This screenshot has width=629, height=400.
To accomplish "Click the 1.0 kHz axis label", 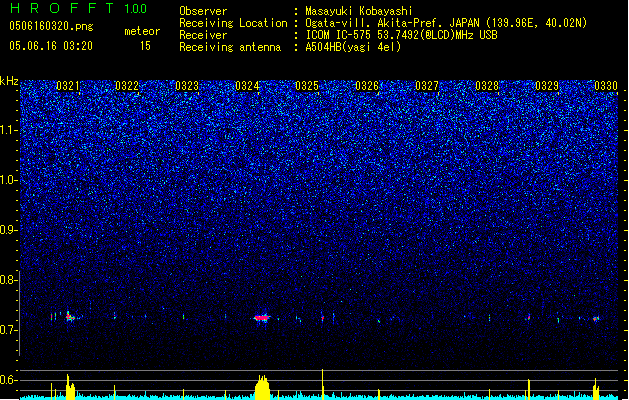I will click(9, 180).
